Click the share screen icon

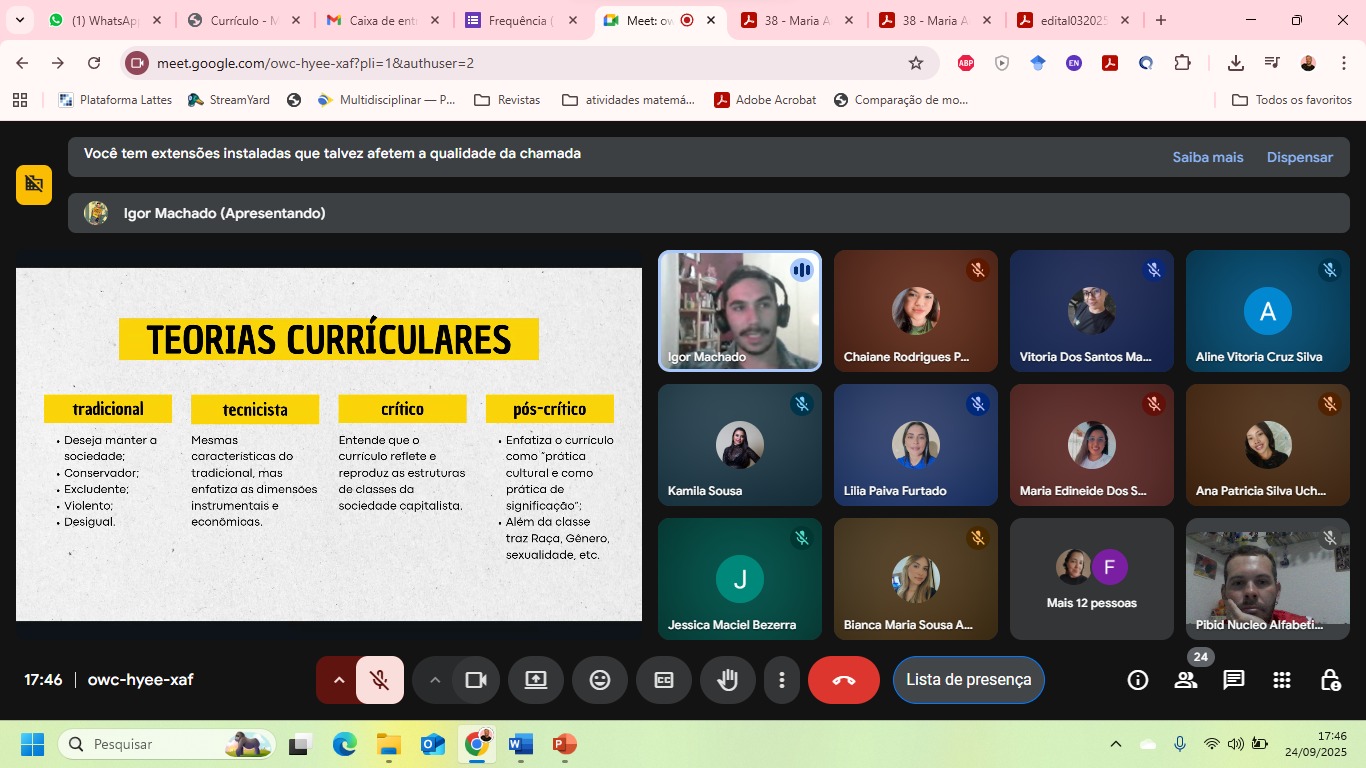tap(536, 680)
